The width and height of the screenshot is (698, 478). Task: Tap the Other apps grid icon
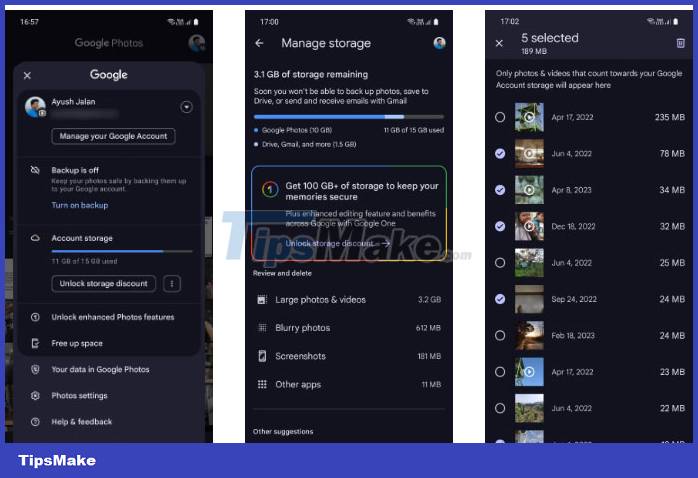coord(262,385)
